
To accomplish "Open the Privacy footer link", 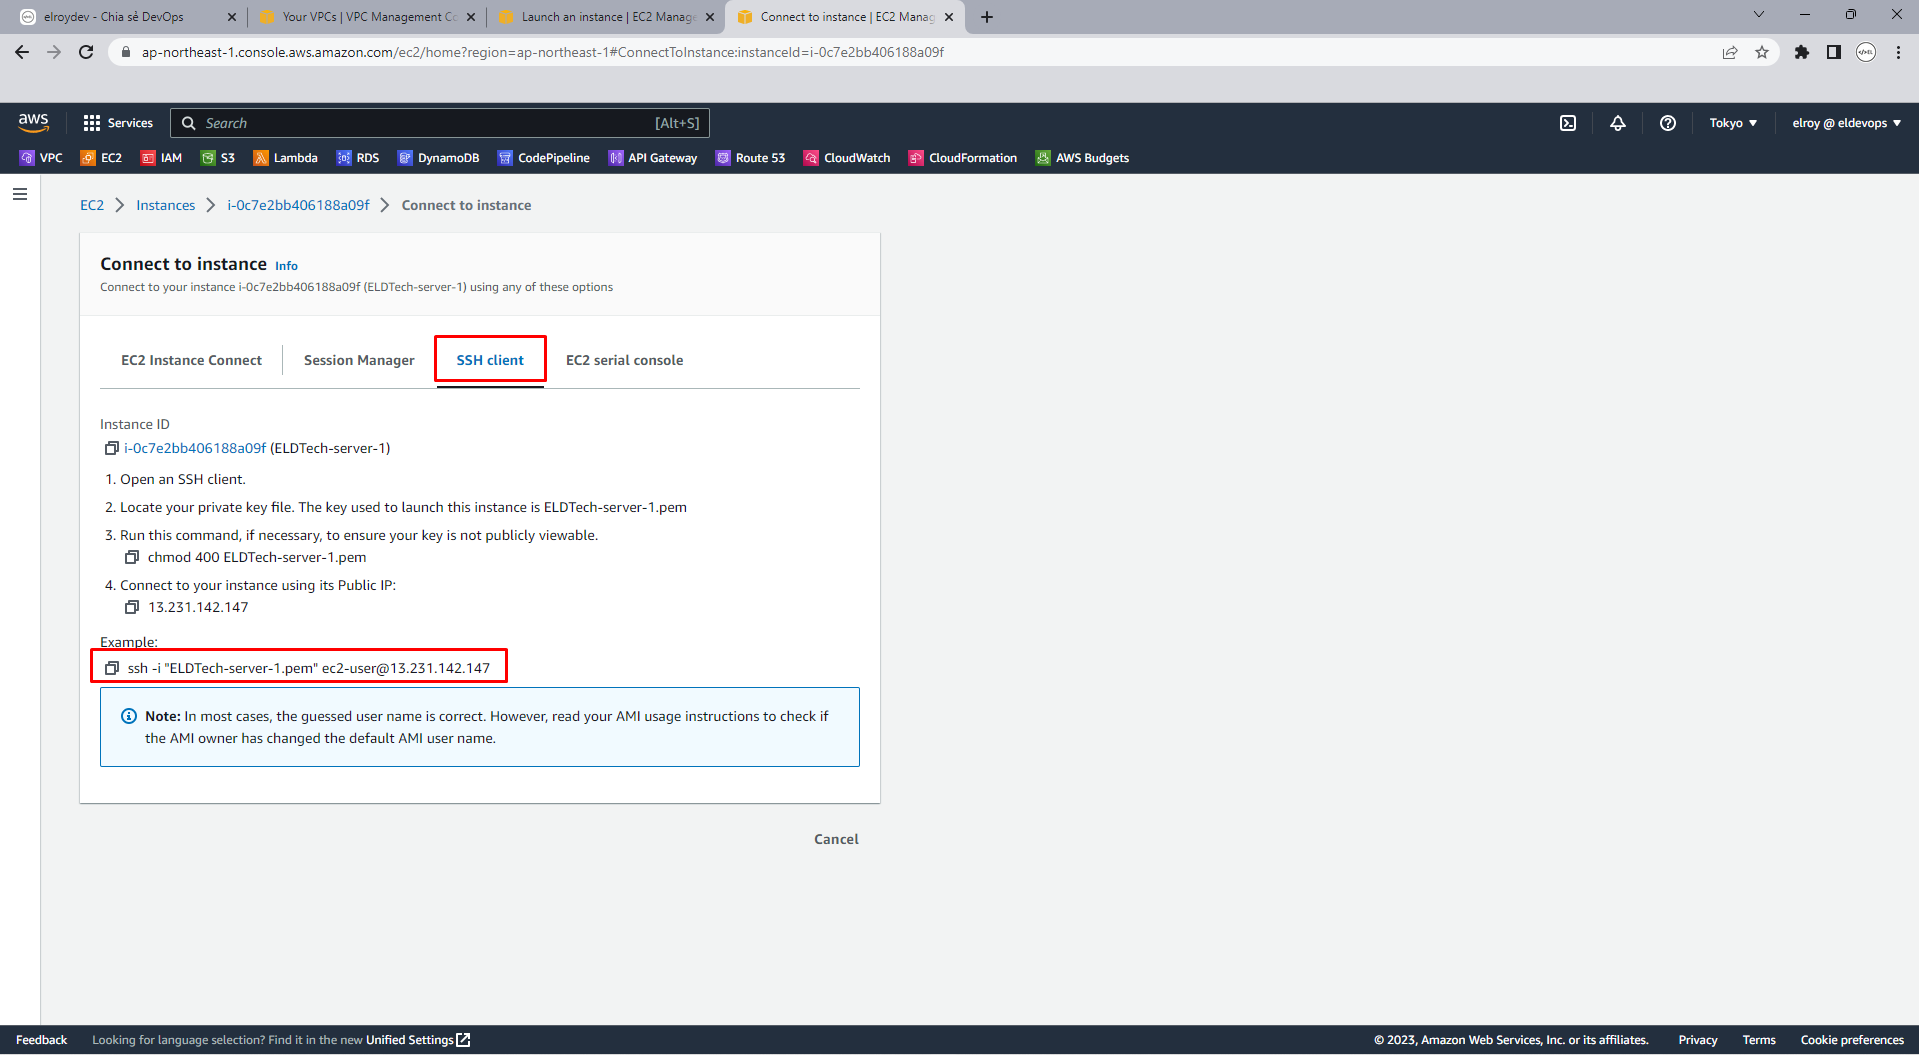I will pos(1698,1040).
